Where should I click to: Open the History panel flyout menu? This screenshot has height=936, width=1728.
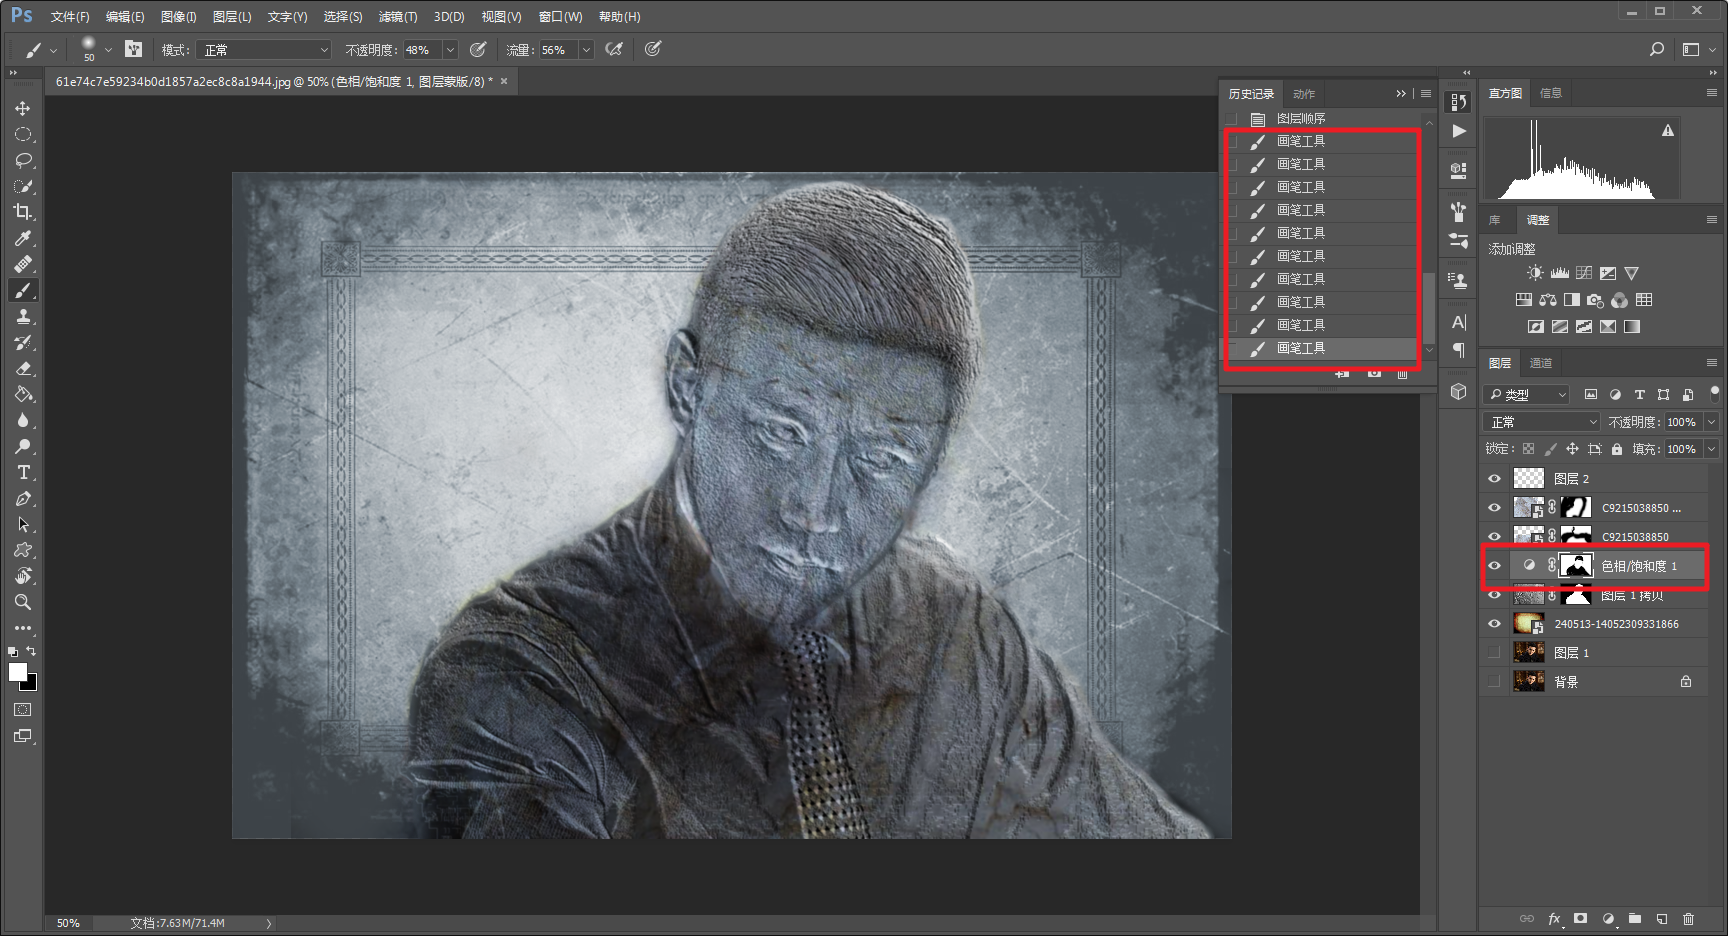pyautogui.click(x=1426, y=93)
